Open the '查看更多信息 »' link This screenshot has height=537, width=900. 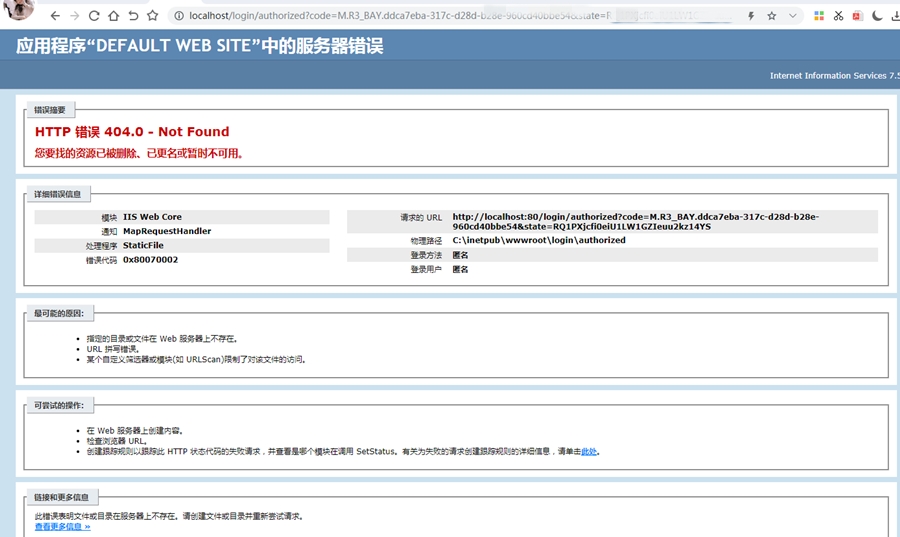click(x=63, y=527)
